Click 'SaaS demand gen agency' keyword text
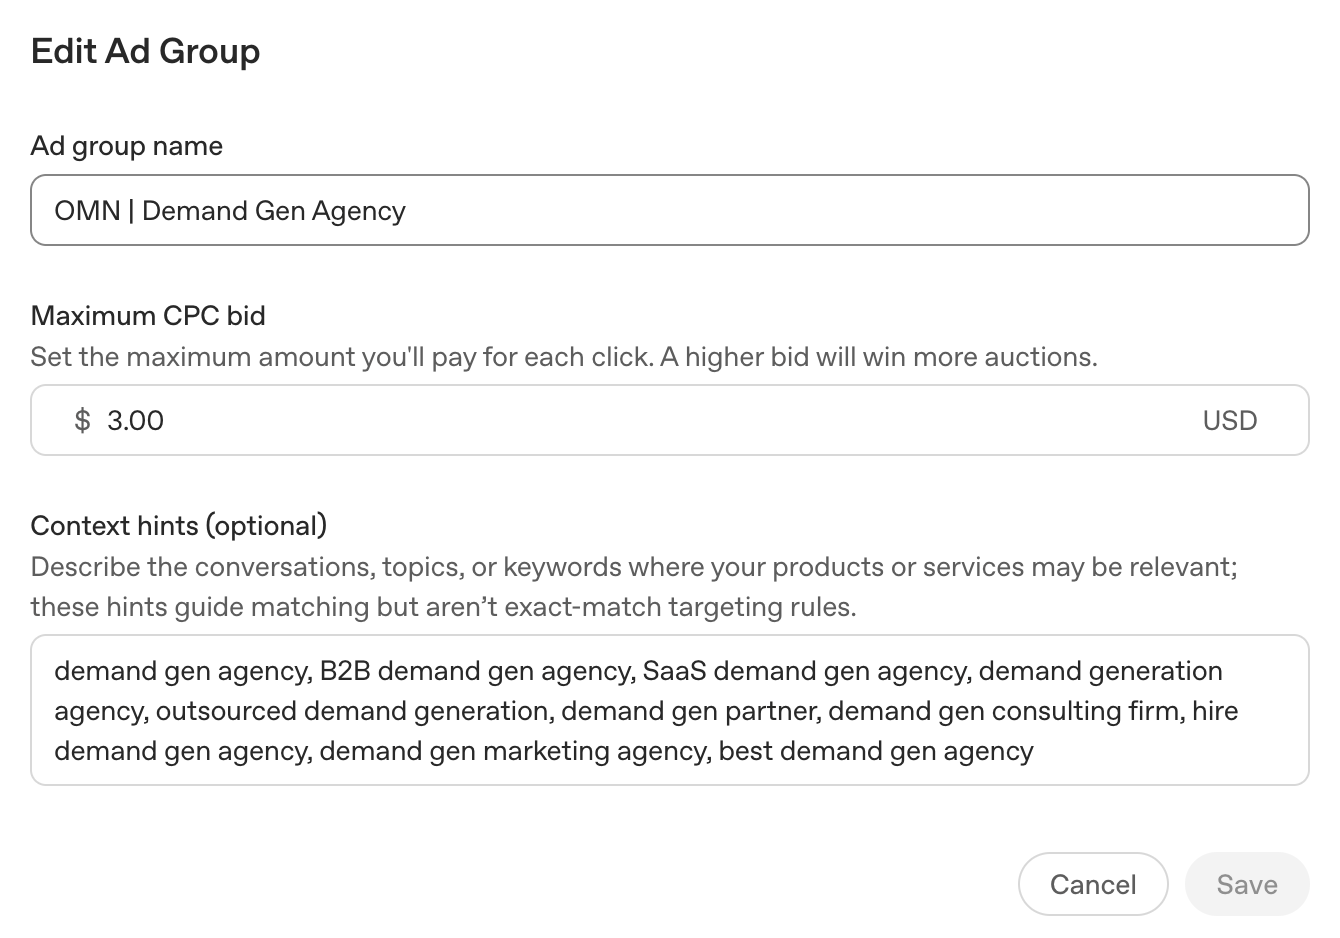Viewport: 1340px width, 938px height. pos(805,671)
